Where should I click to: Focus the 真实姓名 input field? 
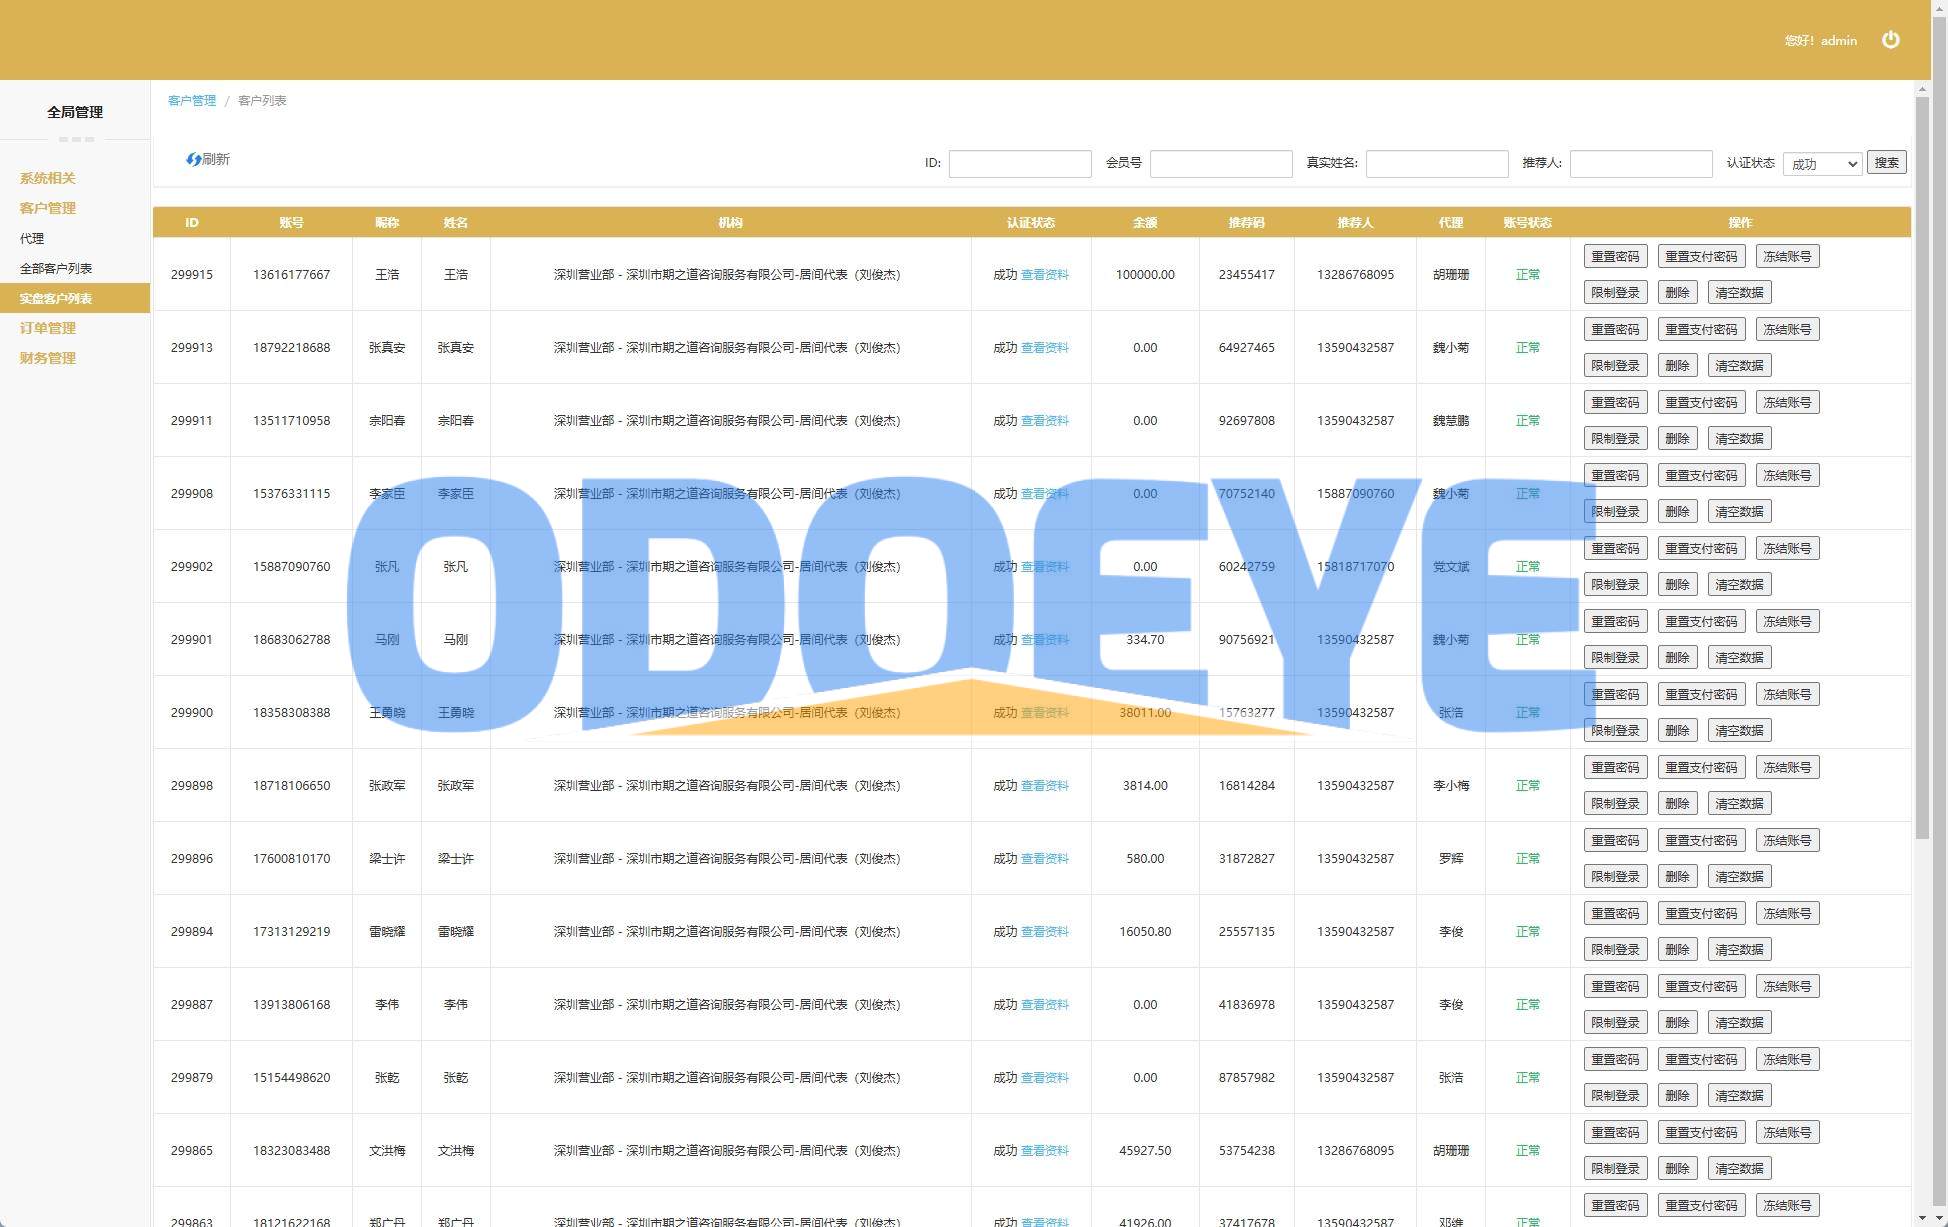[x=1437, y=164]
